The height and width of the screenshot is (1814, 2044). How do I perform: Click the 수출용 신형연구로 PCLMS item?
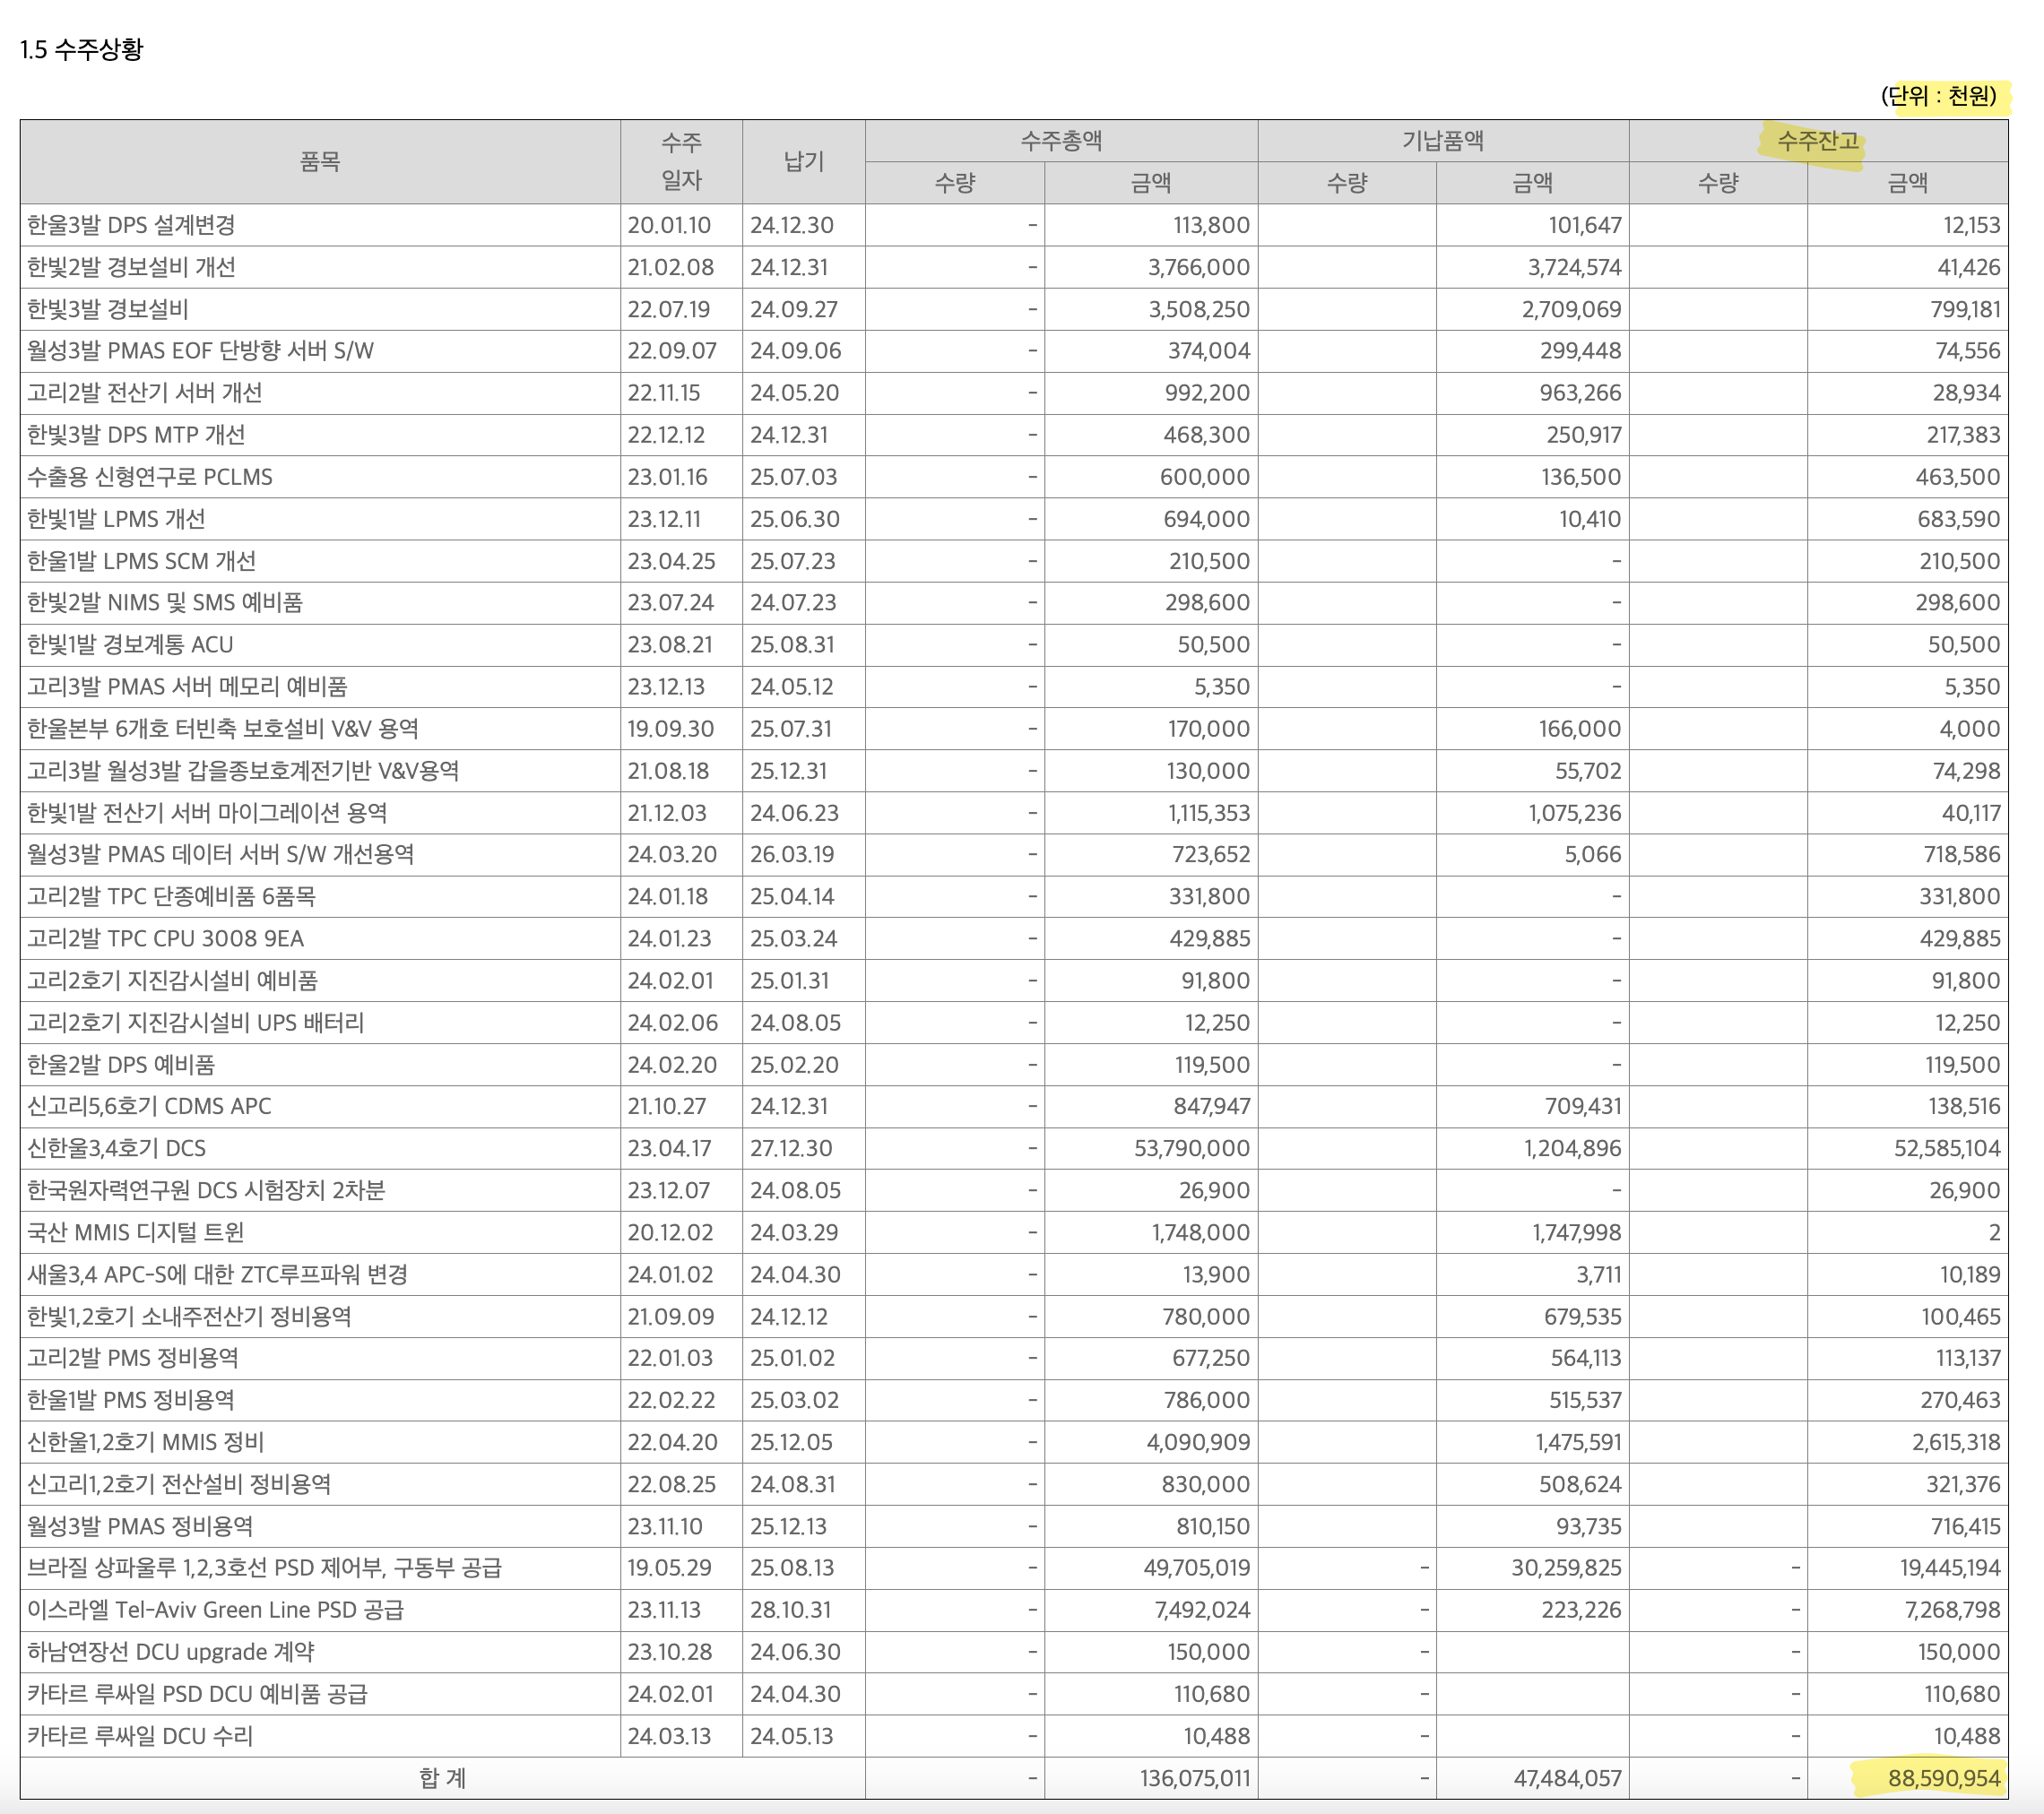point(150,477)
